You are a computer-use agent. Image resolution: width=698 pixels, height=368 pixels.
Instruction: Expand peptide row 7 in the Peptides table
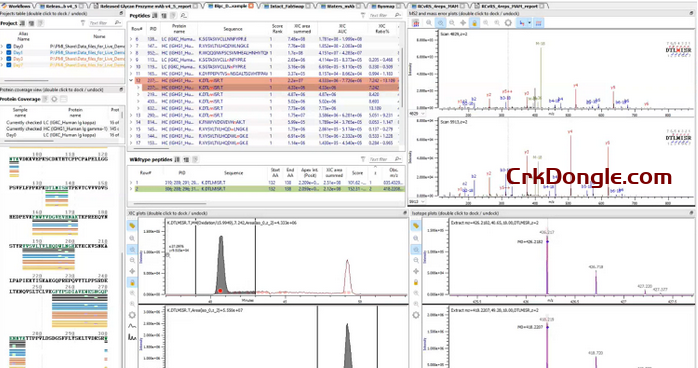(131, 46)
